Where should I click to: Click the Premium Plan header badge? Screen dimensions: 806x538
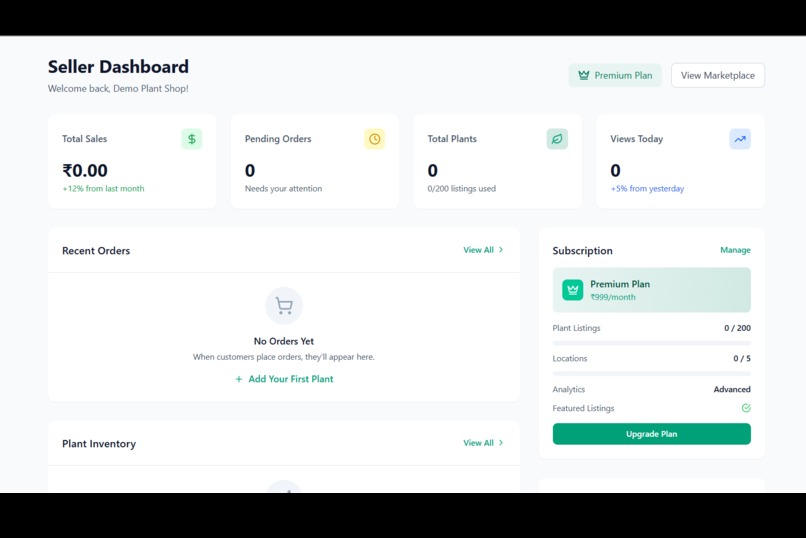(615, 75)
